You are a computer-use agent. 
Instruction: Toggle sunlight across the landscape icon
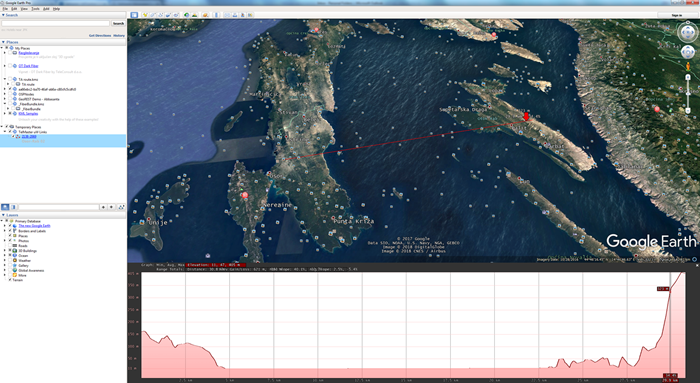[195, 15]
